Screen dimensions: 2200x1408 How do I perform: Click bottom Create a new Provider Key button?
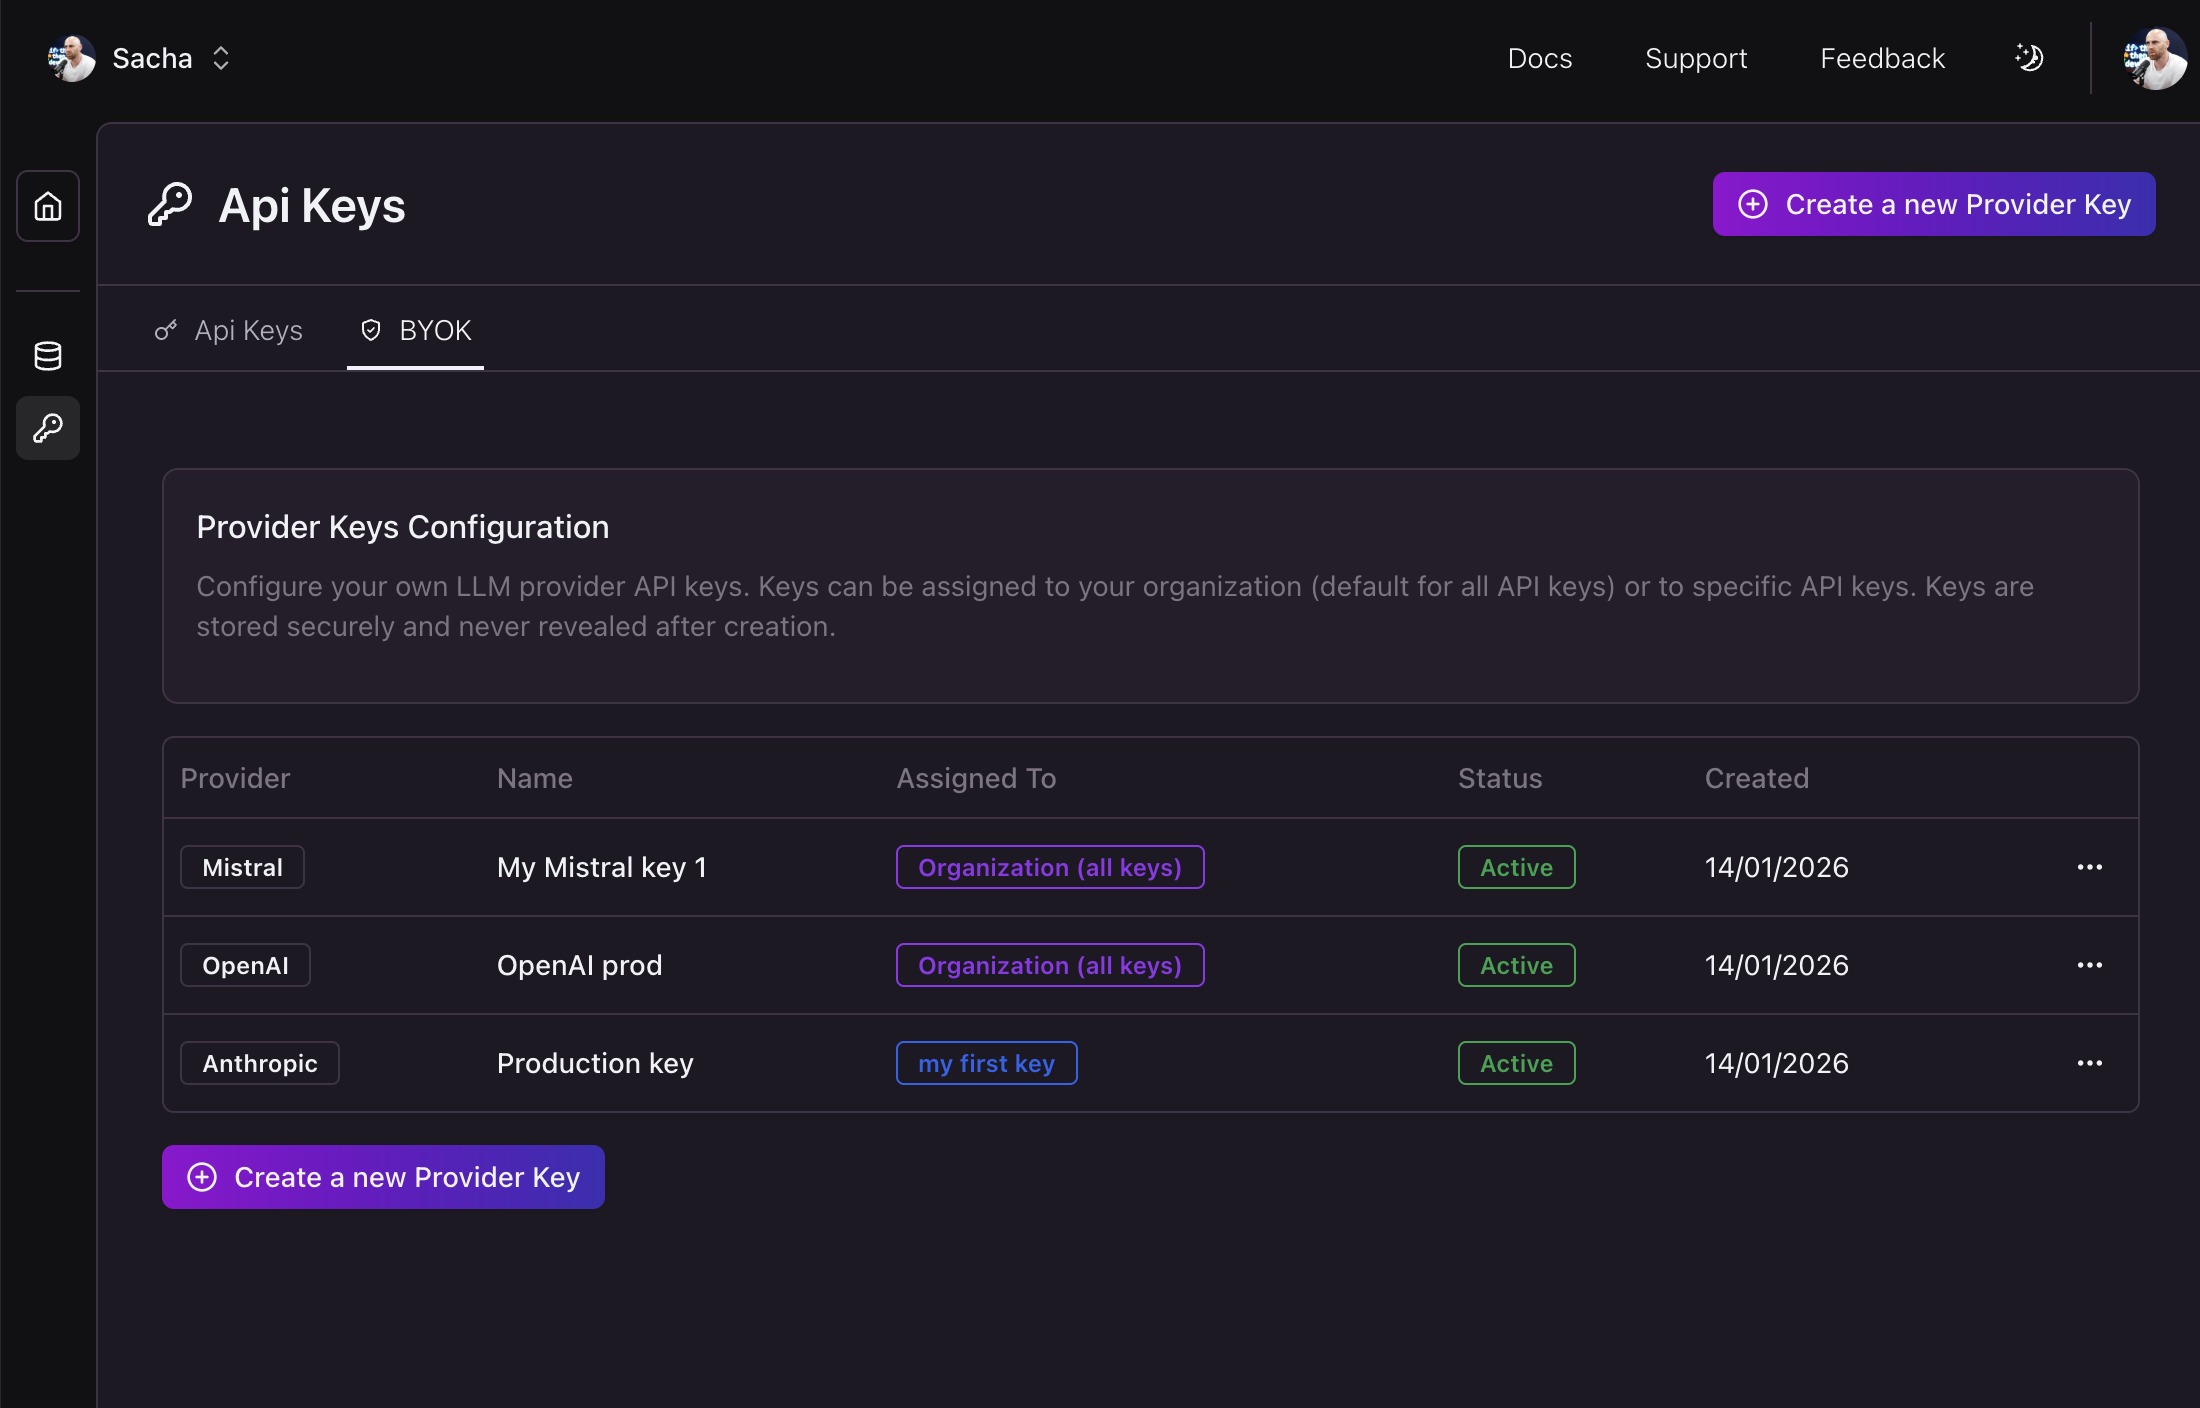[x=383, y=1177]
